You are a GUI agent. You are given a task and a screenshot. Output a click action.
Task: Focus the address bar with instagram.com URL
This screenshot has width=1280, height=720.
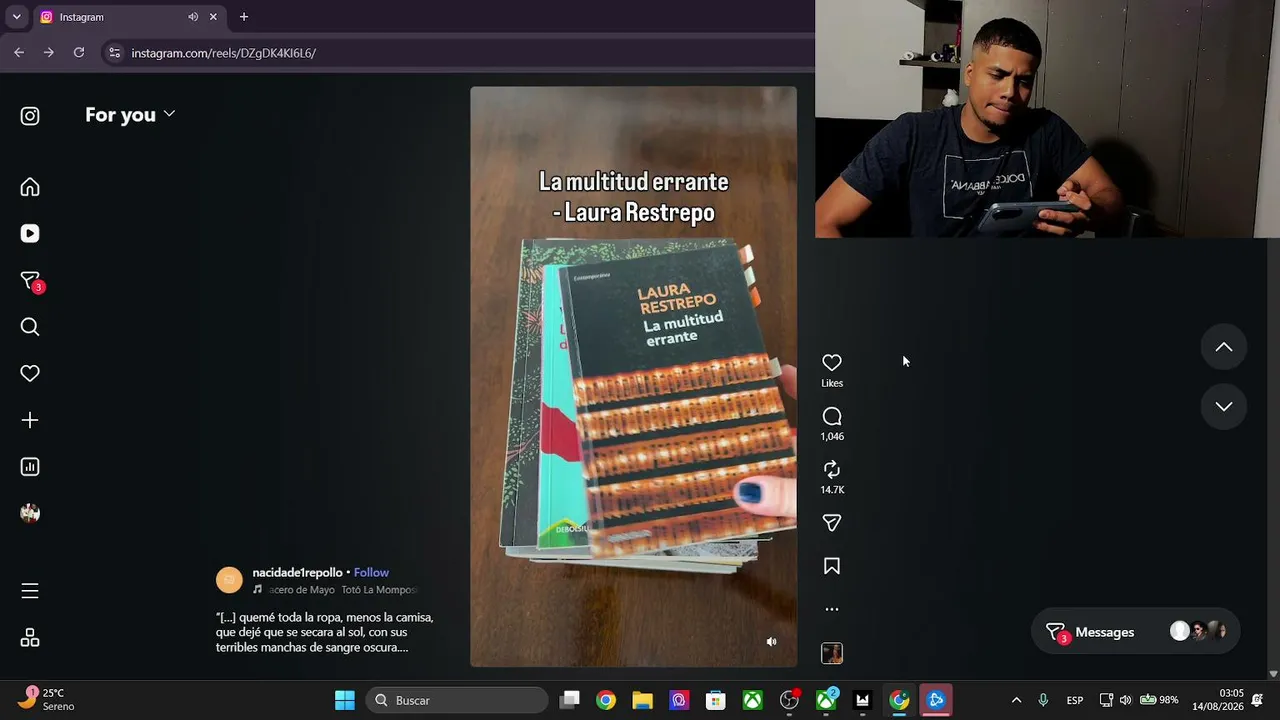460,53
